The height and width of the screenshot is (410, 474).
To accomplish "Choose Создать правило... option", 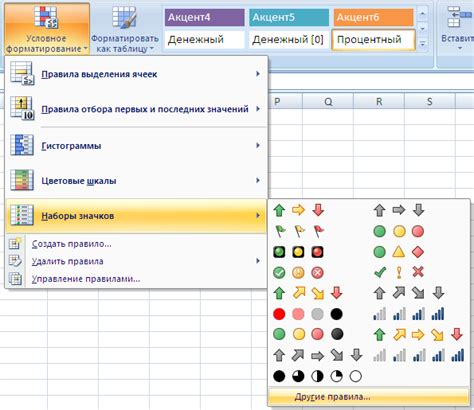I will (136, 244).
